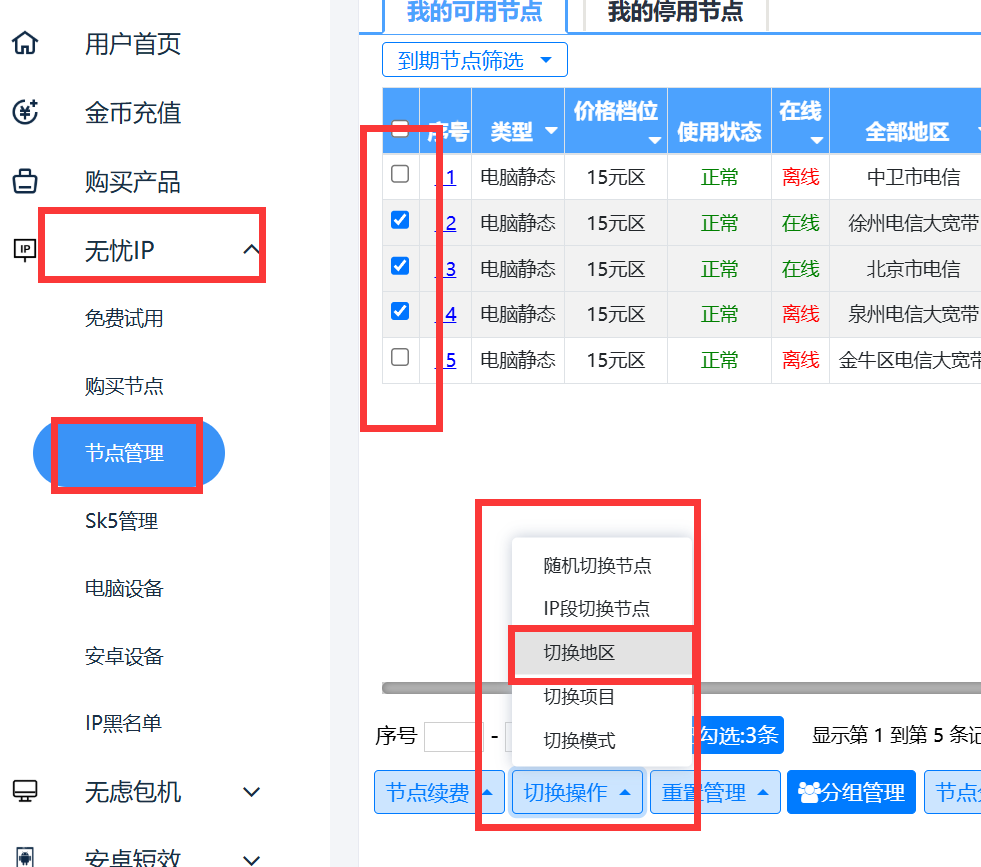Select 切换地区 from the popup menu

click(579, 653)
